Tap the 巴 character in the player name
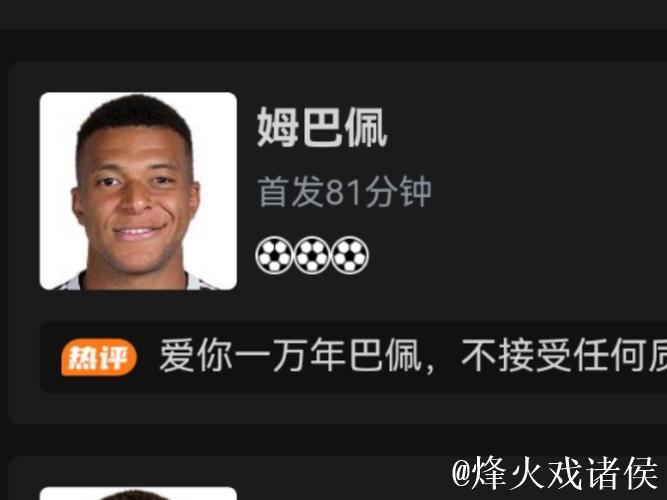The width and height of the screenshot is (667, 500). (322, 127)
